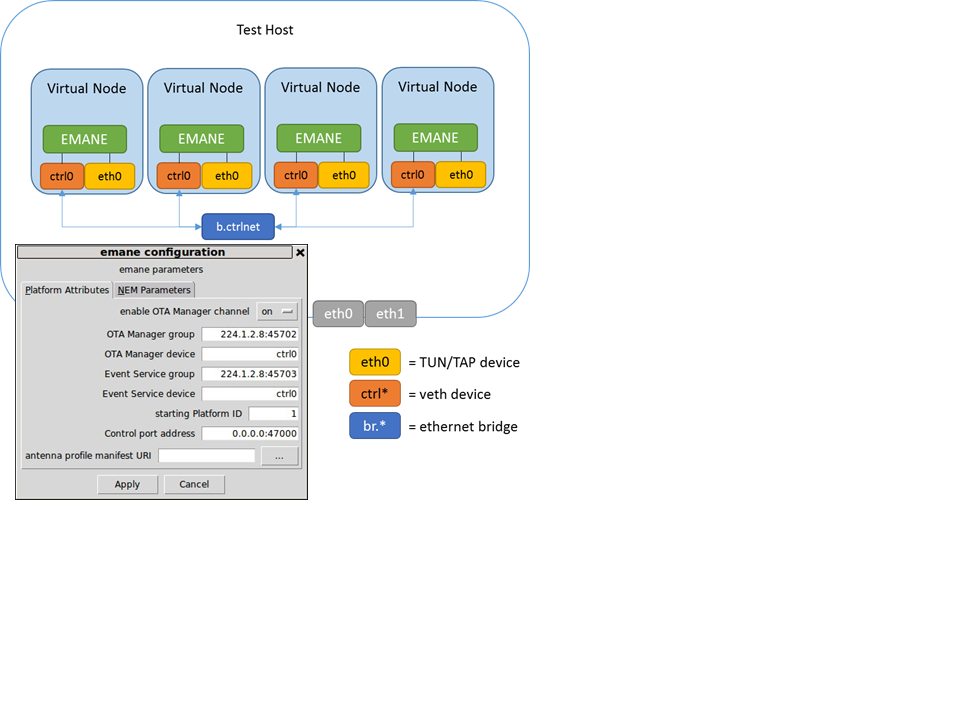Screen dimensions: 960x720
Task: Click the blue br.* legend swatch
Action: (374, 426)
